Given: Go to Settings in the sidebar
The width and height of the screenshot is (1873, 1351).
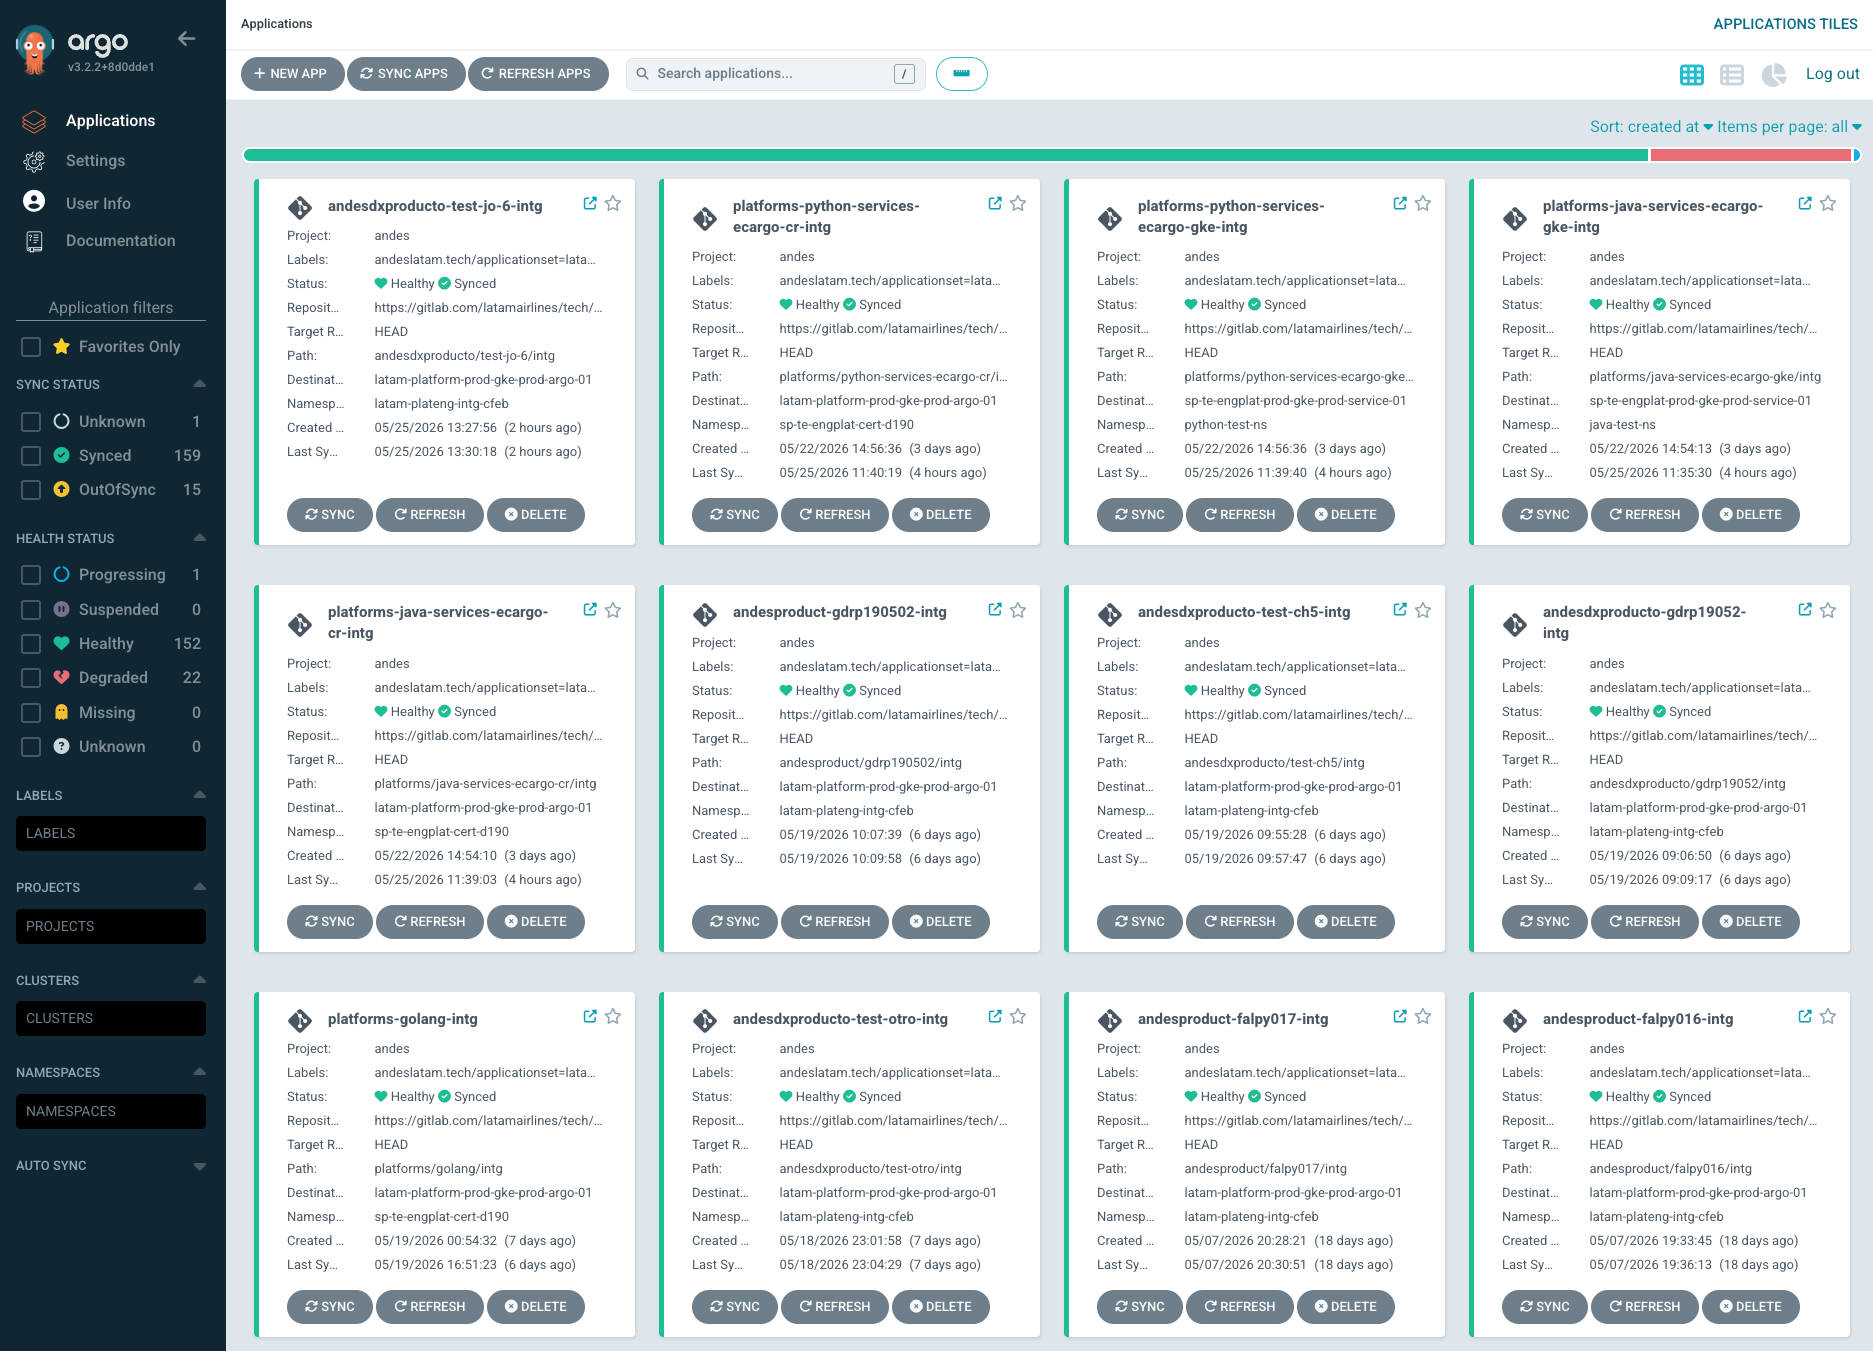Looking at the screenshot, I should [95, 161].
